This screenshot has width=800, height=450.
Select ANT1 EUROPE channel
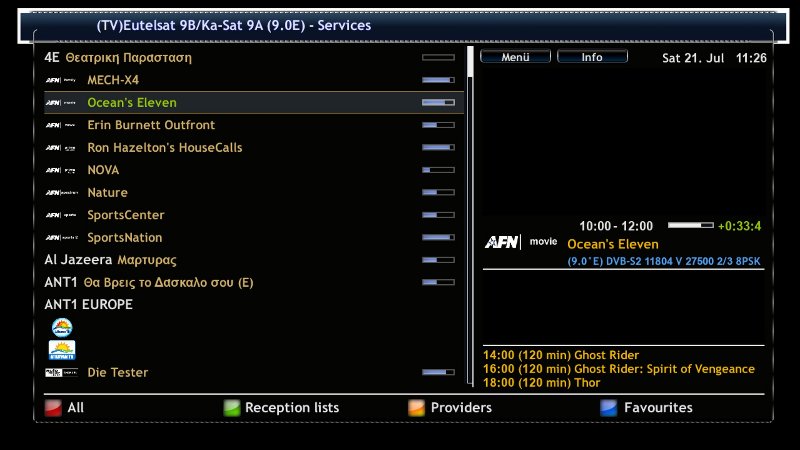[254, 305]
